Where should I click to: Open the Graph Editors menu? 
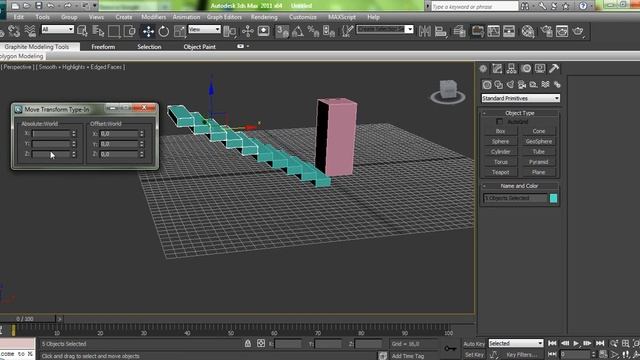tap(224, 17)
